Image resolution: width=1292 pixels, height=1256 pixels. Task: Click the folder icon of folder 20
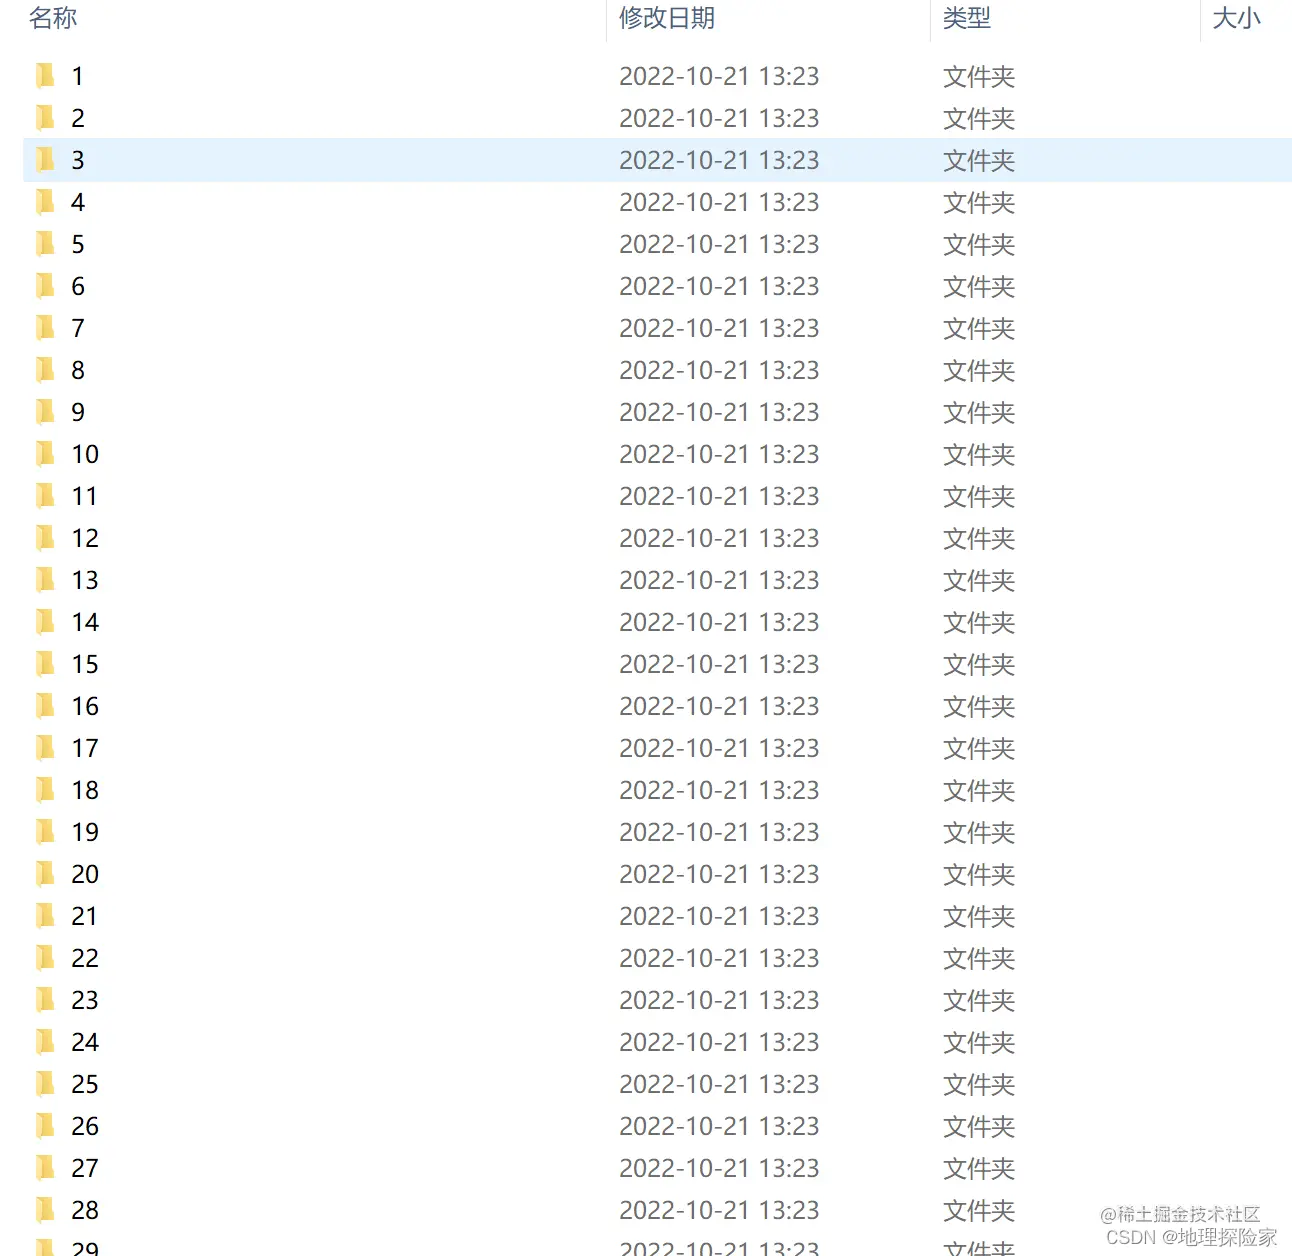45,874
